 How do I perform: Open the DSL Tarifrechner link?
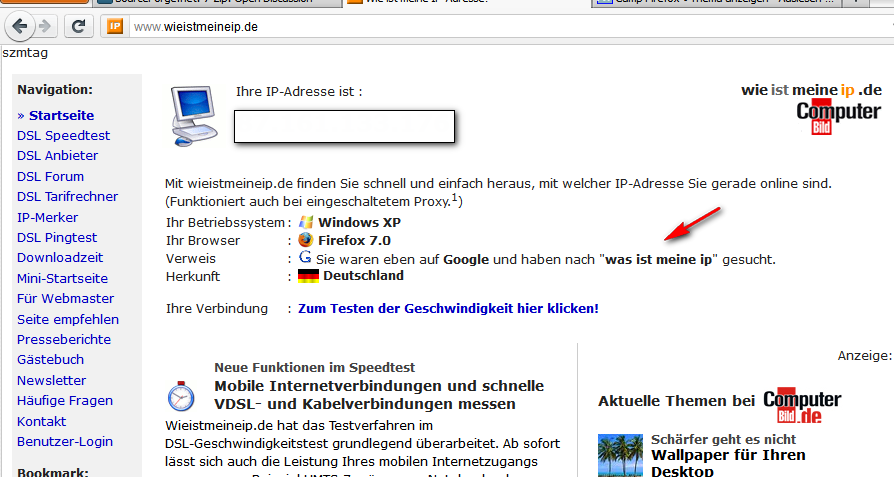(x=67, y=197)
